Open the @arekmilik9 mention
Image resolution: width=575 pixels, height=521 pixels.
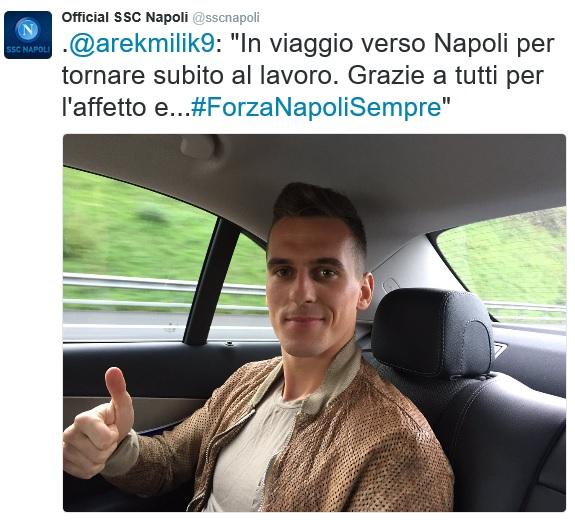(142, 44)
